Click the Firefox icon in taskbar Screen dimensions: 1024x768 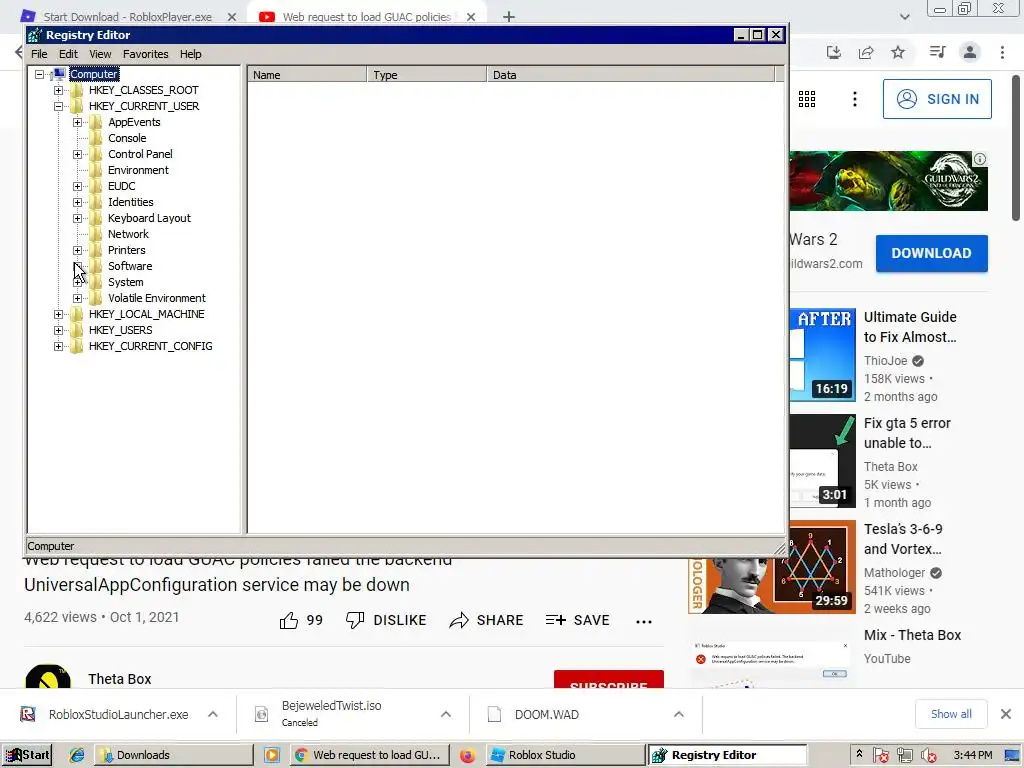click(x=467, y=756)
